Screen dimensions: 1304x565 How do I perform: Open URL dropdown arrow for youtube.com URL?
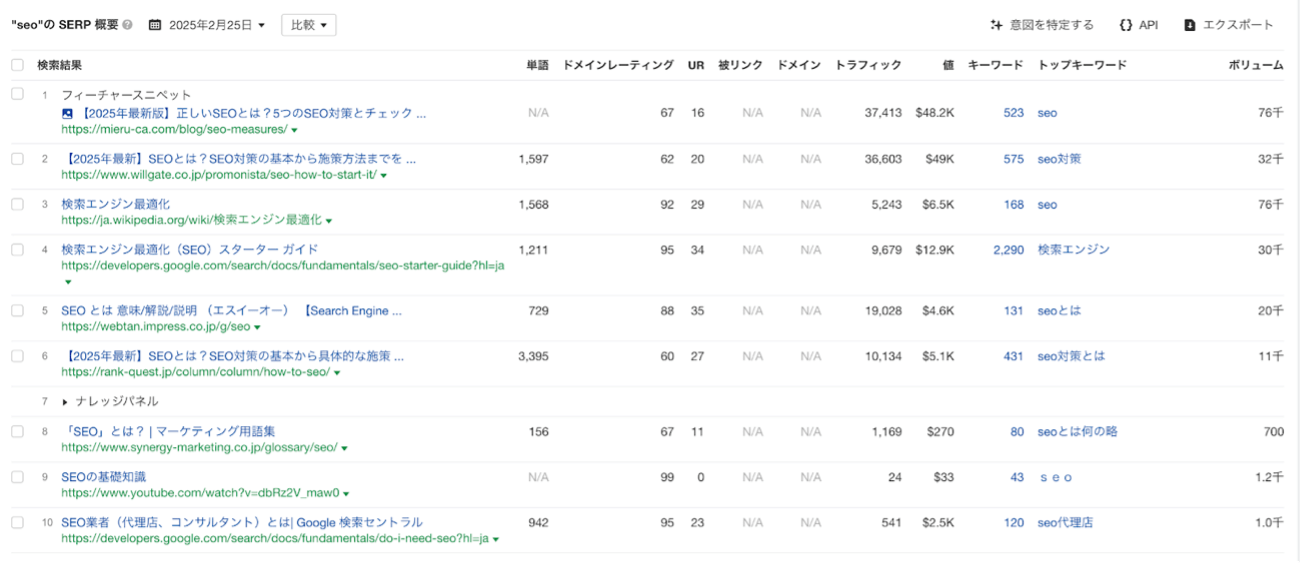(347, 494)
